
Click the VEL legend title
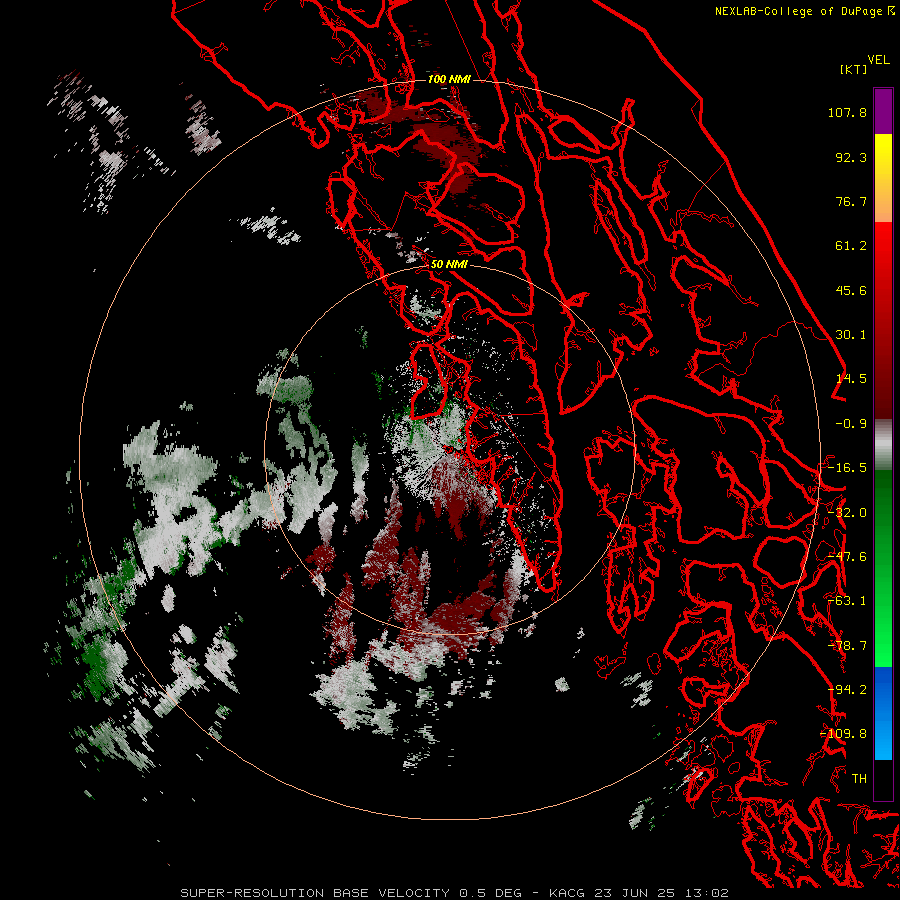coord(879,60)
